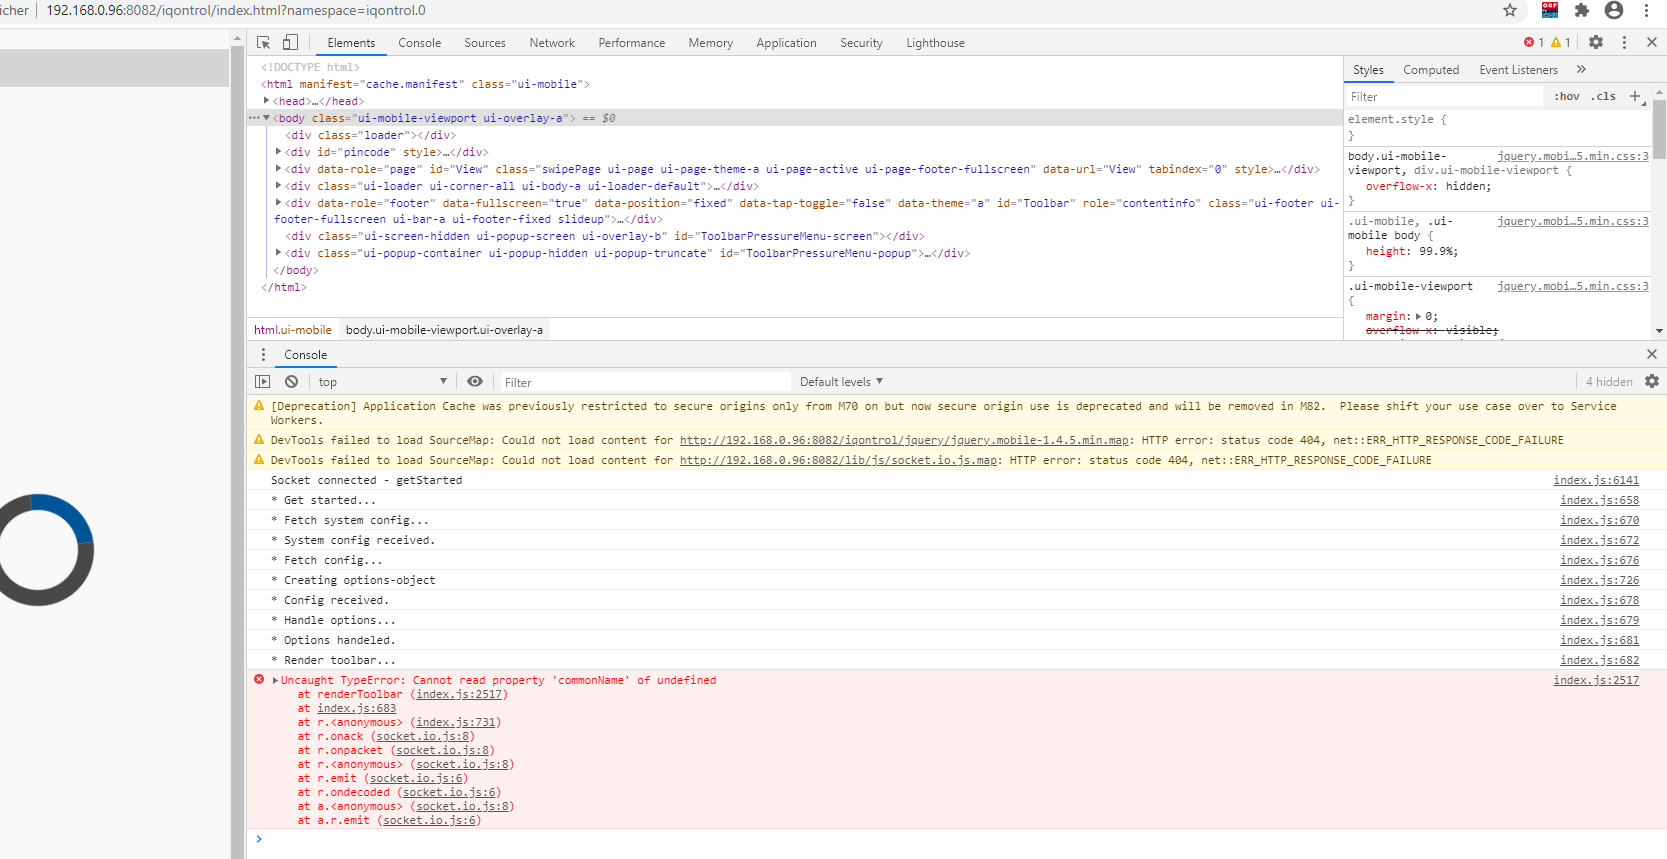This screenshot has width=1667, height=859.
Task: Focus the Styles Filter field
Action: click(x=1443, y=97)
